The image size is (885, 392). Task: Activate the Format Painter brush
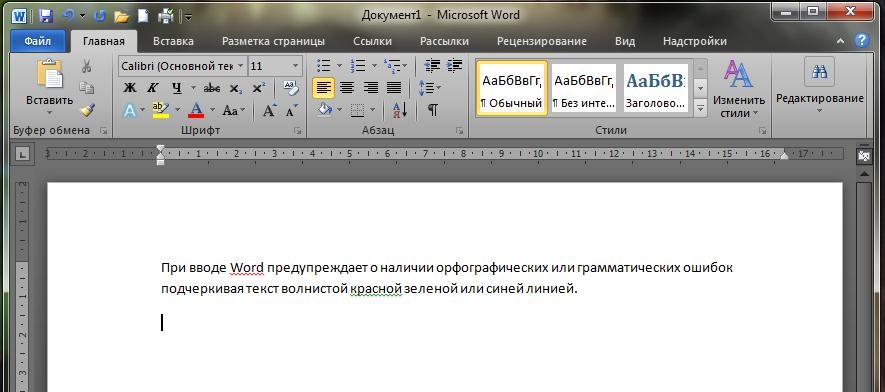(87, 110)
